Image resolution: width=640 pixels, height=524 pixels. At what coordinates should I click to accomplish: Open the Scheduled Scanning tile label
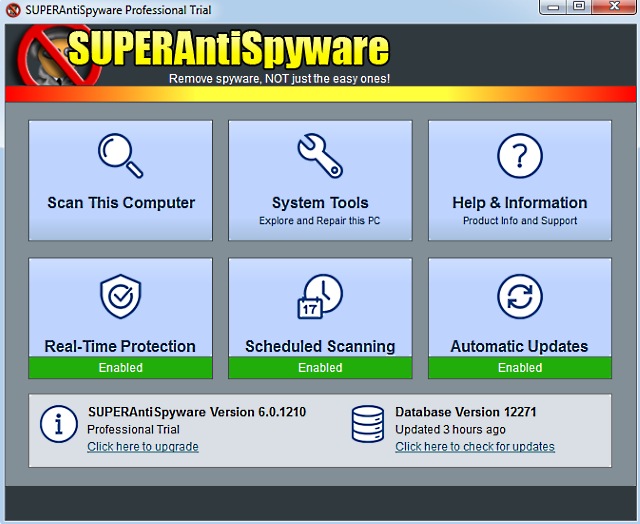click(320, 346)
